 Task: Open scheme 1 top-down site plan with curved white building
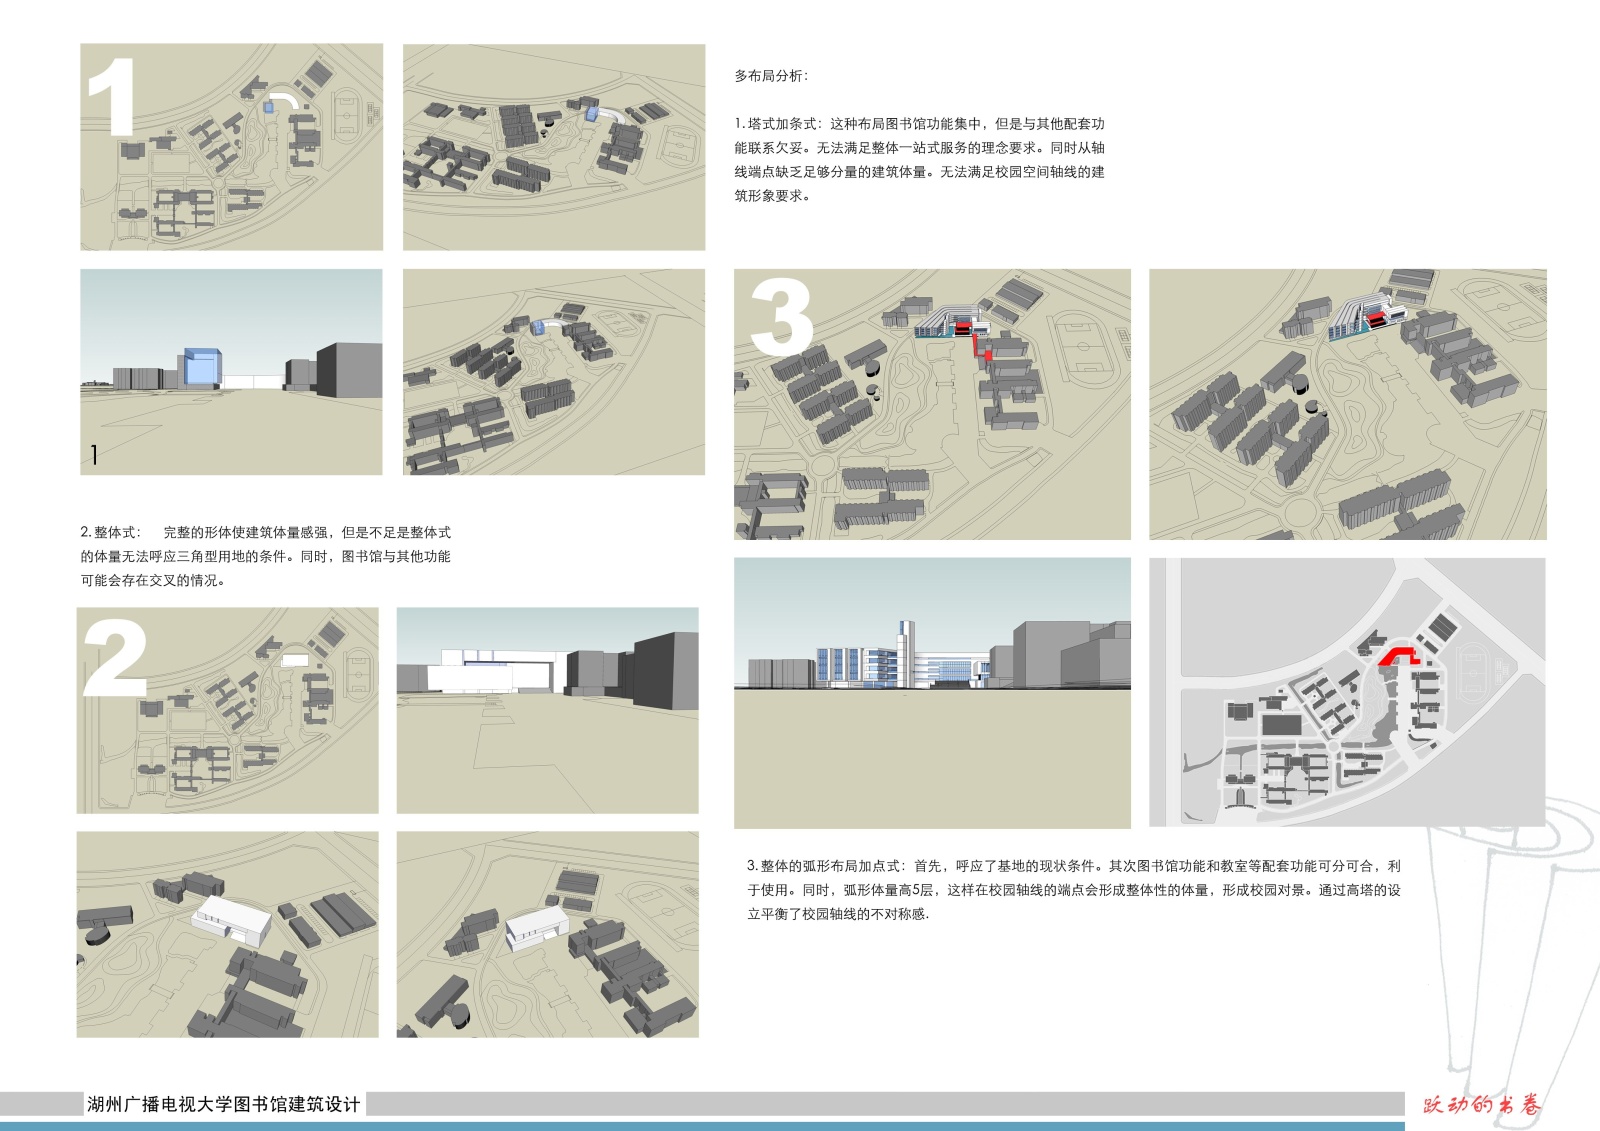point(231,147)
